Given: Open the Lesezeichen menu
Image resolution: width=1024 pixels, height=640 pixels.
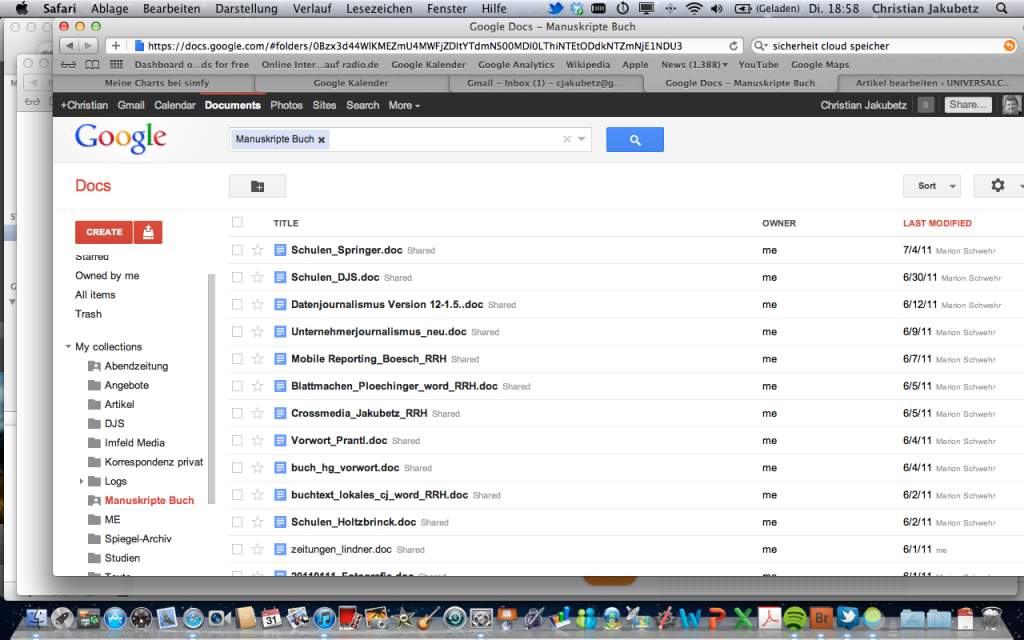Looking at the screenshot, I should tap(379, 8).
